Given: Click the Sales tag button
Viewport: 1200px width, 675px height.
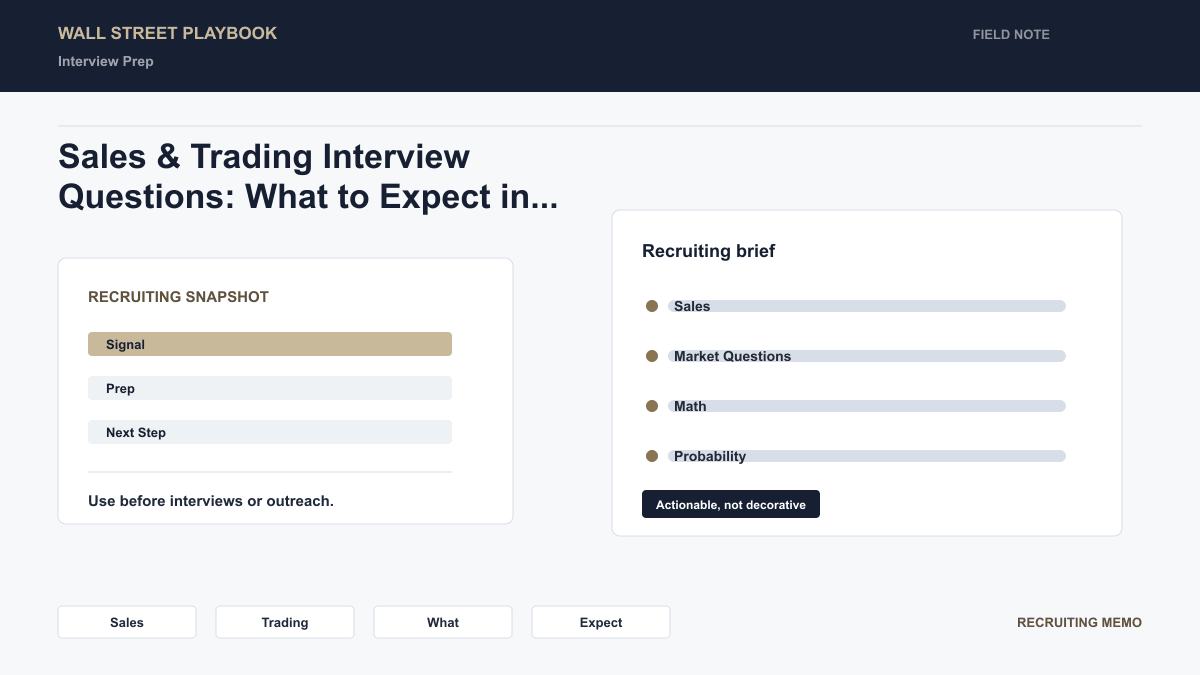Looking at the screenshot, I should pos(127,622).
